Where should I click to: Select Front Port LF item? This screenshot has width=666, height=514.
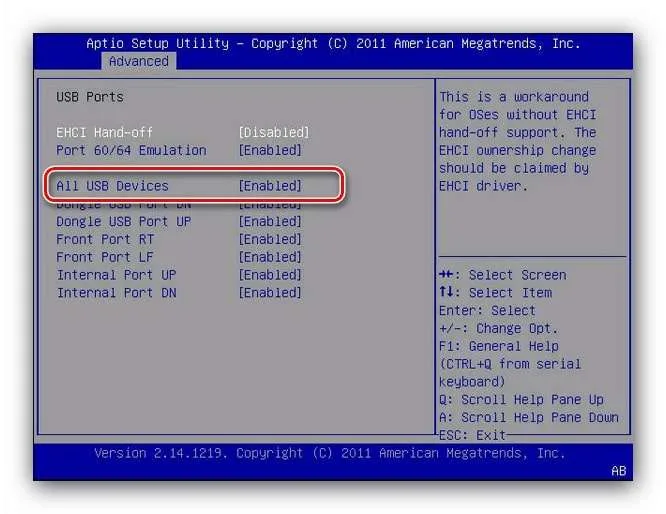pyautogui.click(x=105, y=257)
